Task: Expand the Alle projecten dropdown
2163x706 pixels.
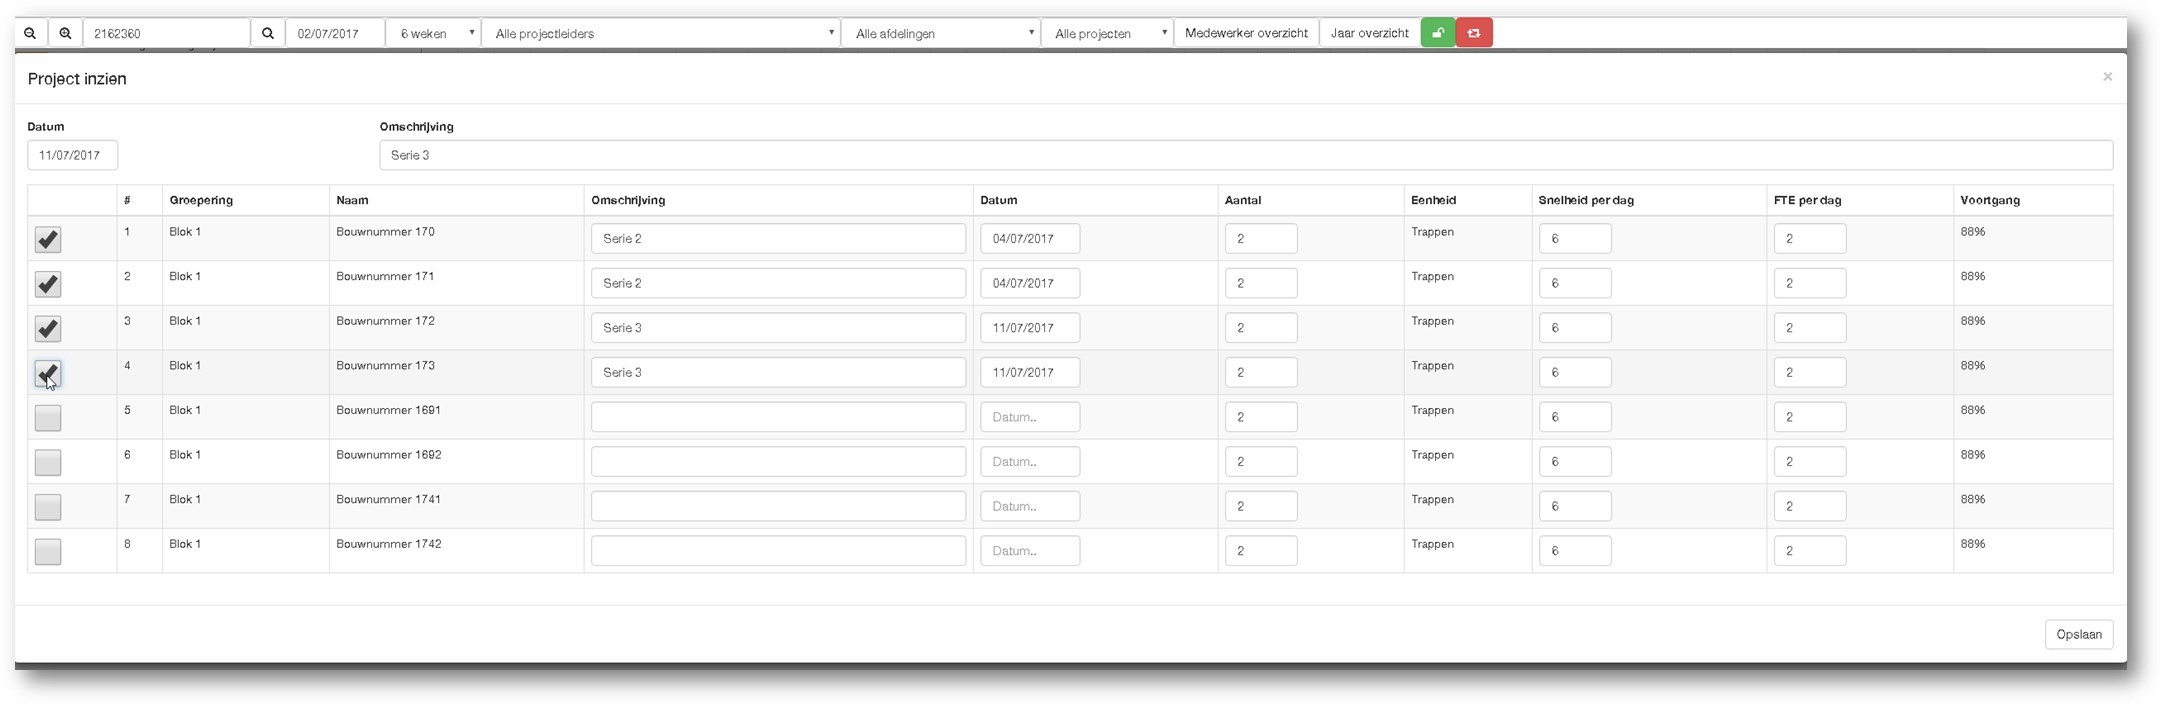Action: (1107, 33)
